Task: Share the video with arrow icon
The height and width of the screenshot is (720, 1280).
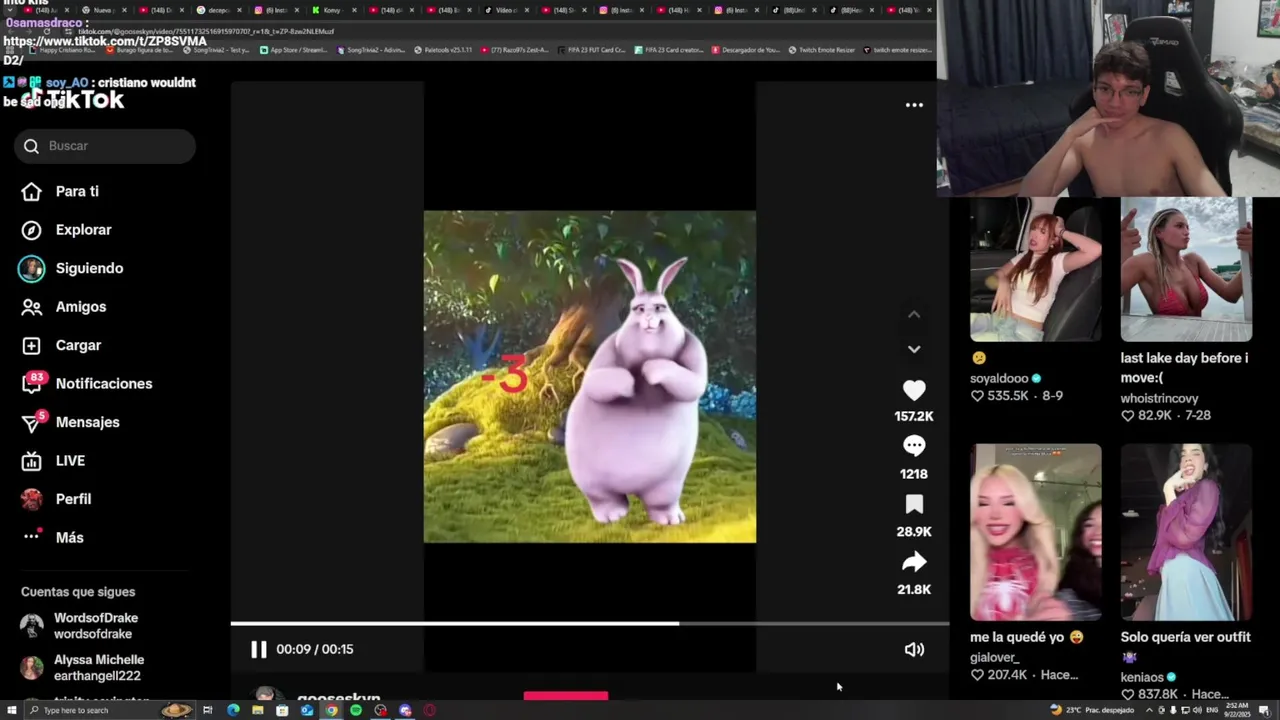Action: click(x=914, y=562)
